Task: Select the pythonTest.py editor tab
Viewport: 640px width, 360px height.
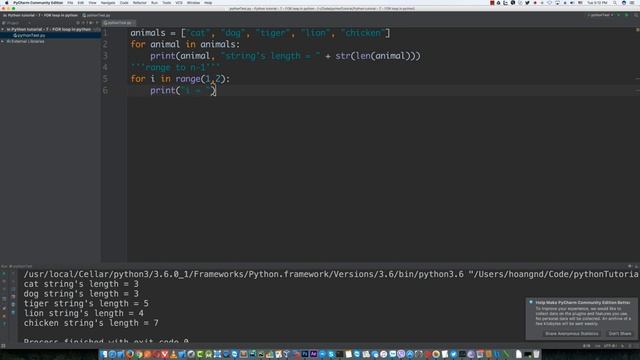Action: [x=118, y=23]
